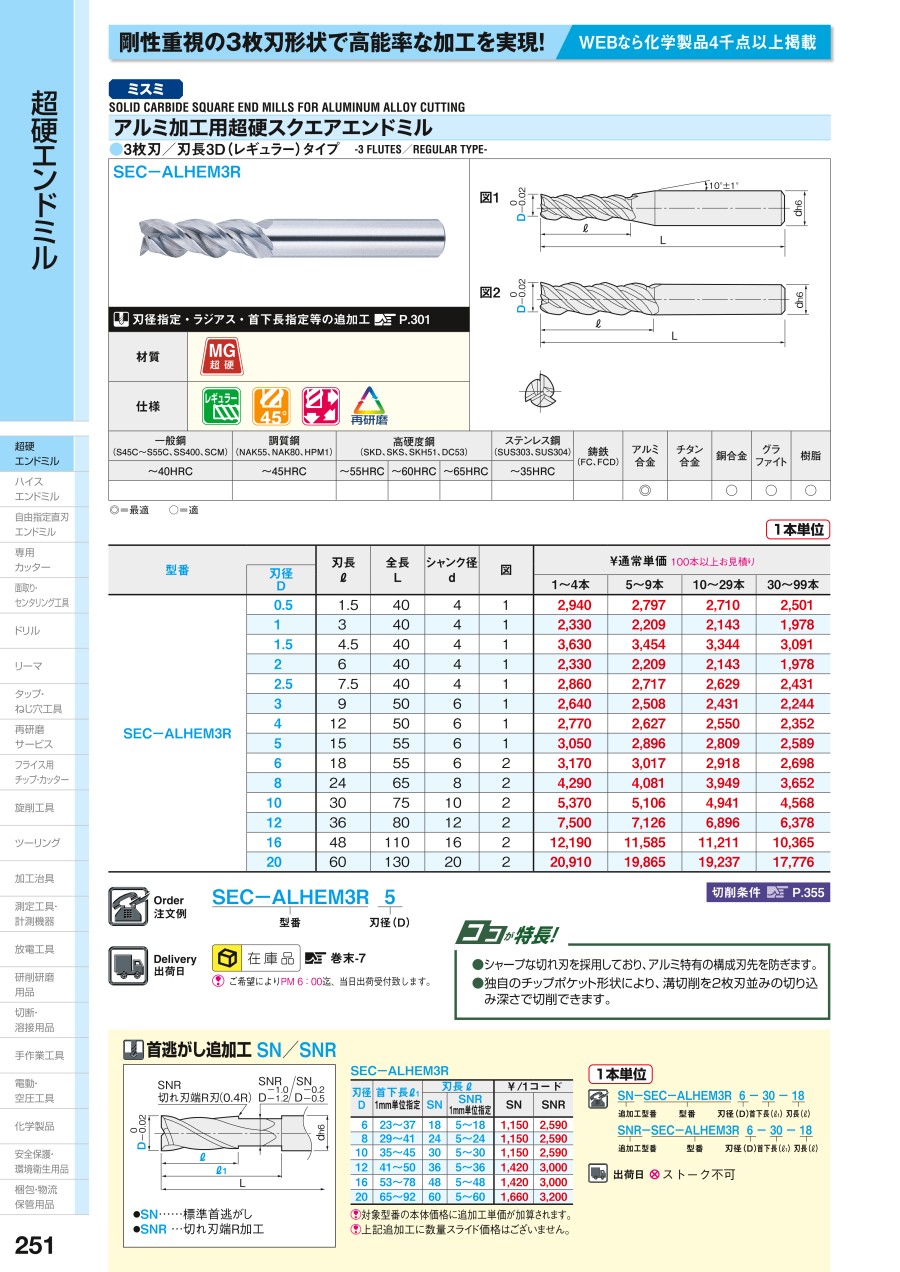Click the 再研磨 regrind triangle icon
Image resolution: width=900 pixels, height=1272 pixels.
coord(370,406)
